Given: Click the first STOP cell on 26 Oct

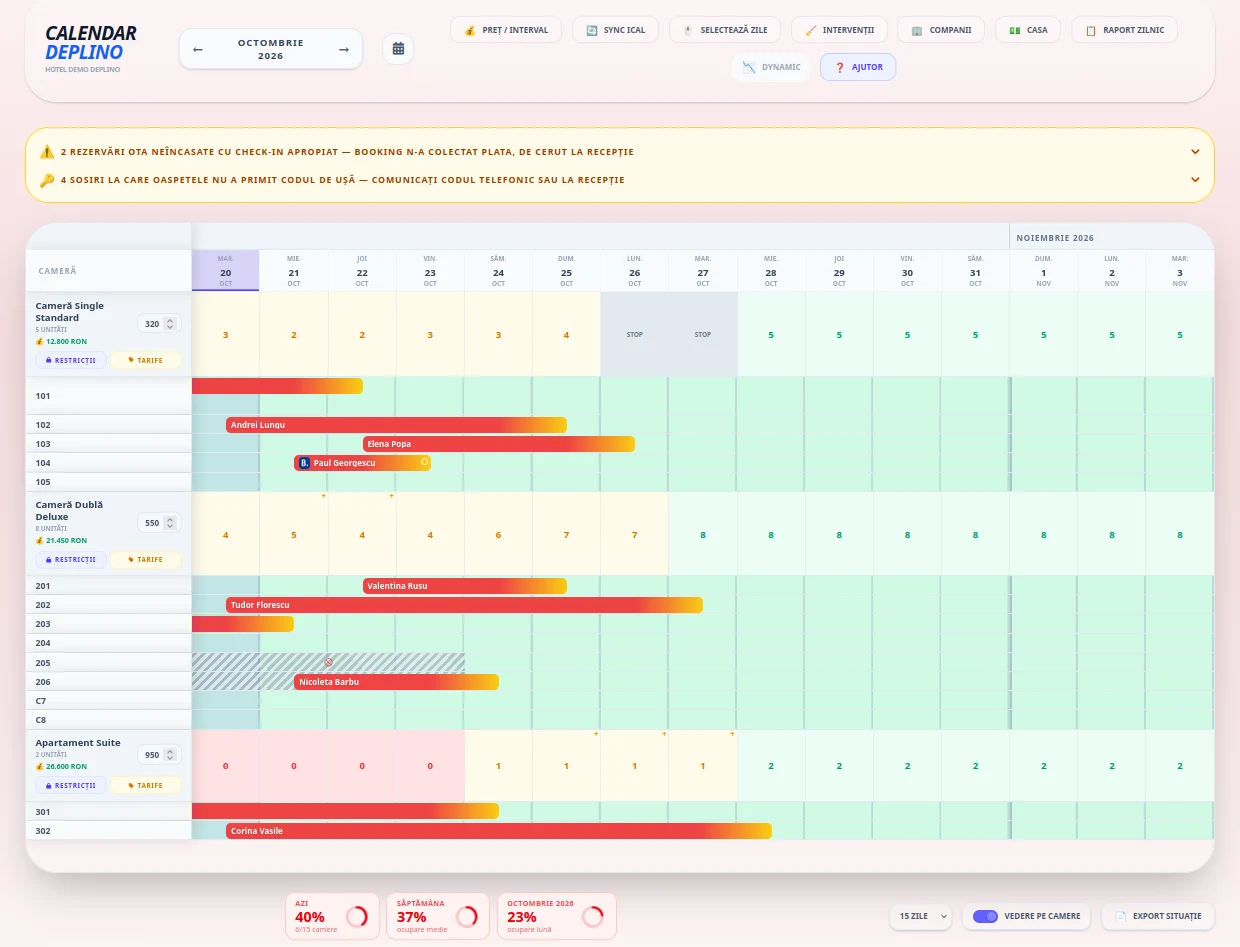Looking at the screenshot, I should click(635, 334).
